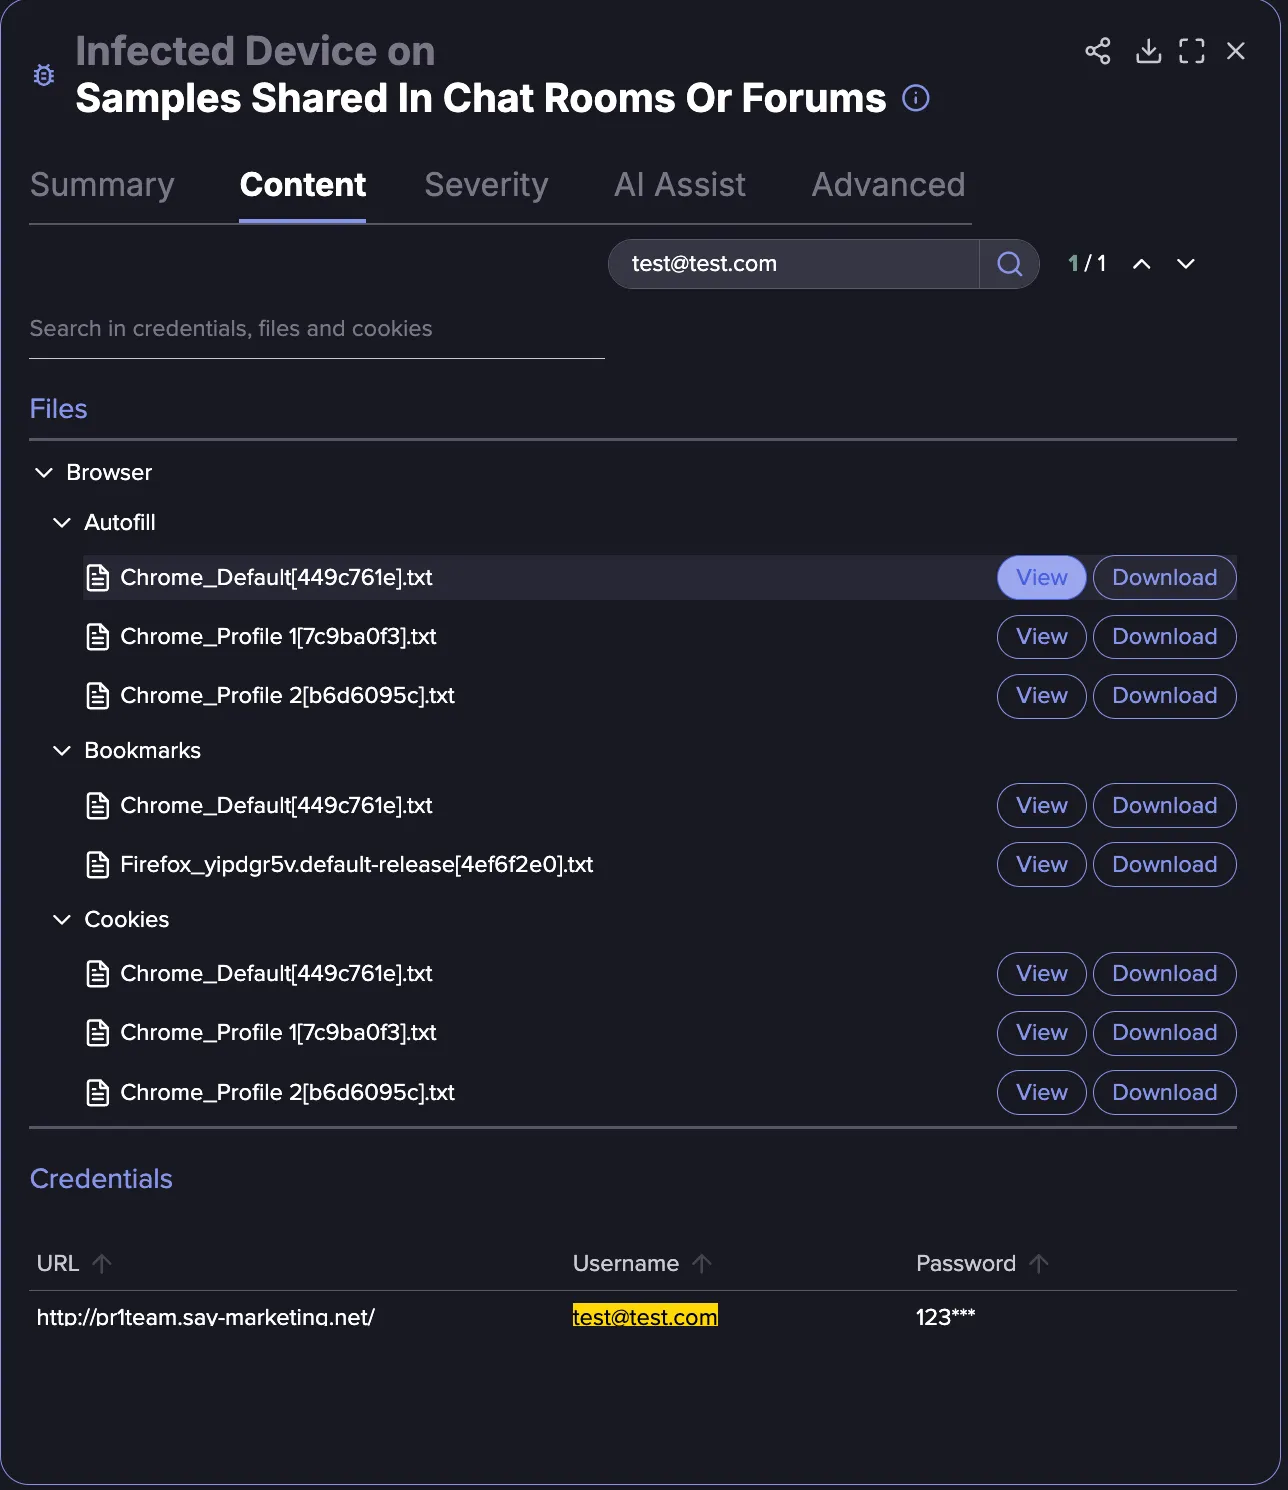Click file icon of Autofill Chrome_Profile 2 file
The width and height of the screenshot is (1288, 1490).
click(x=98, y=696)
